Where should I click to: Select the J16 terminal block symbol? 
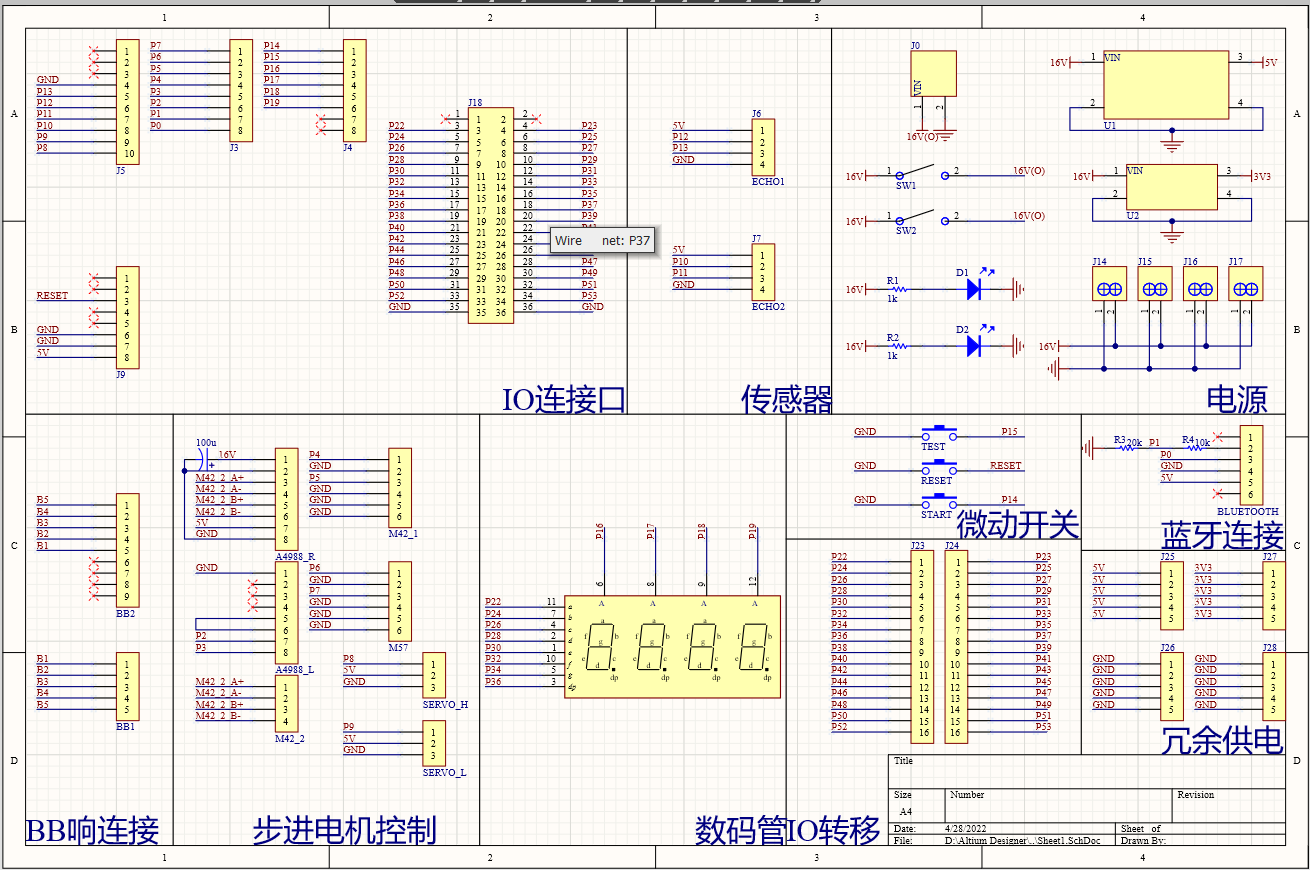1200,285
